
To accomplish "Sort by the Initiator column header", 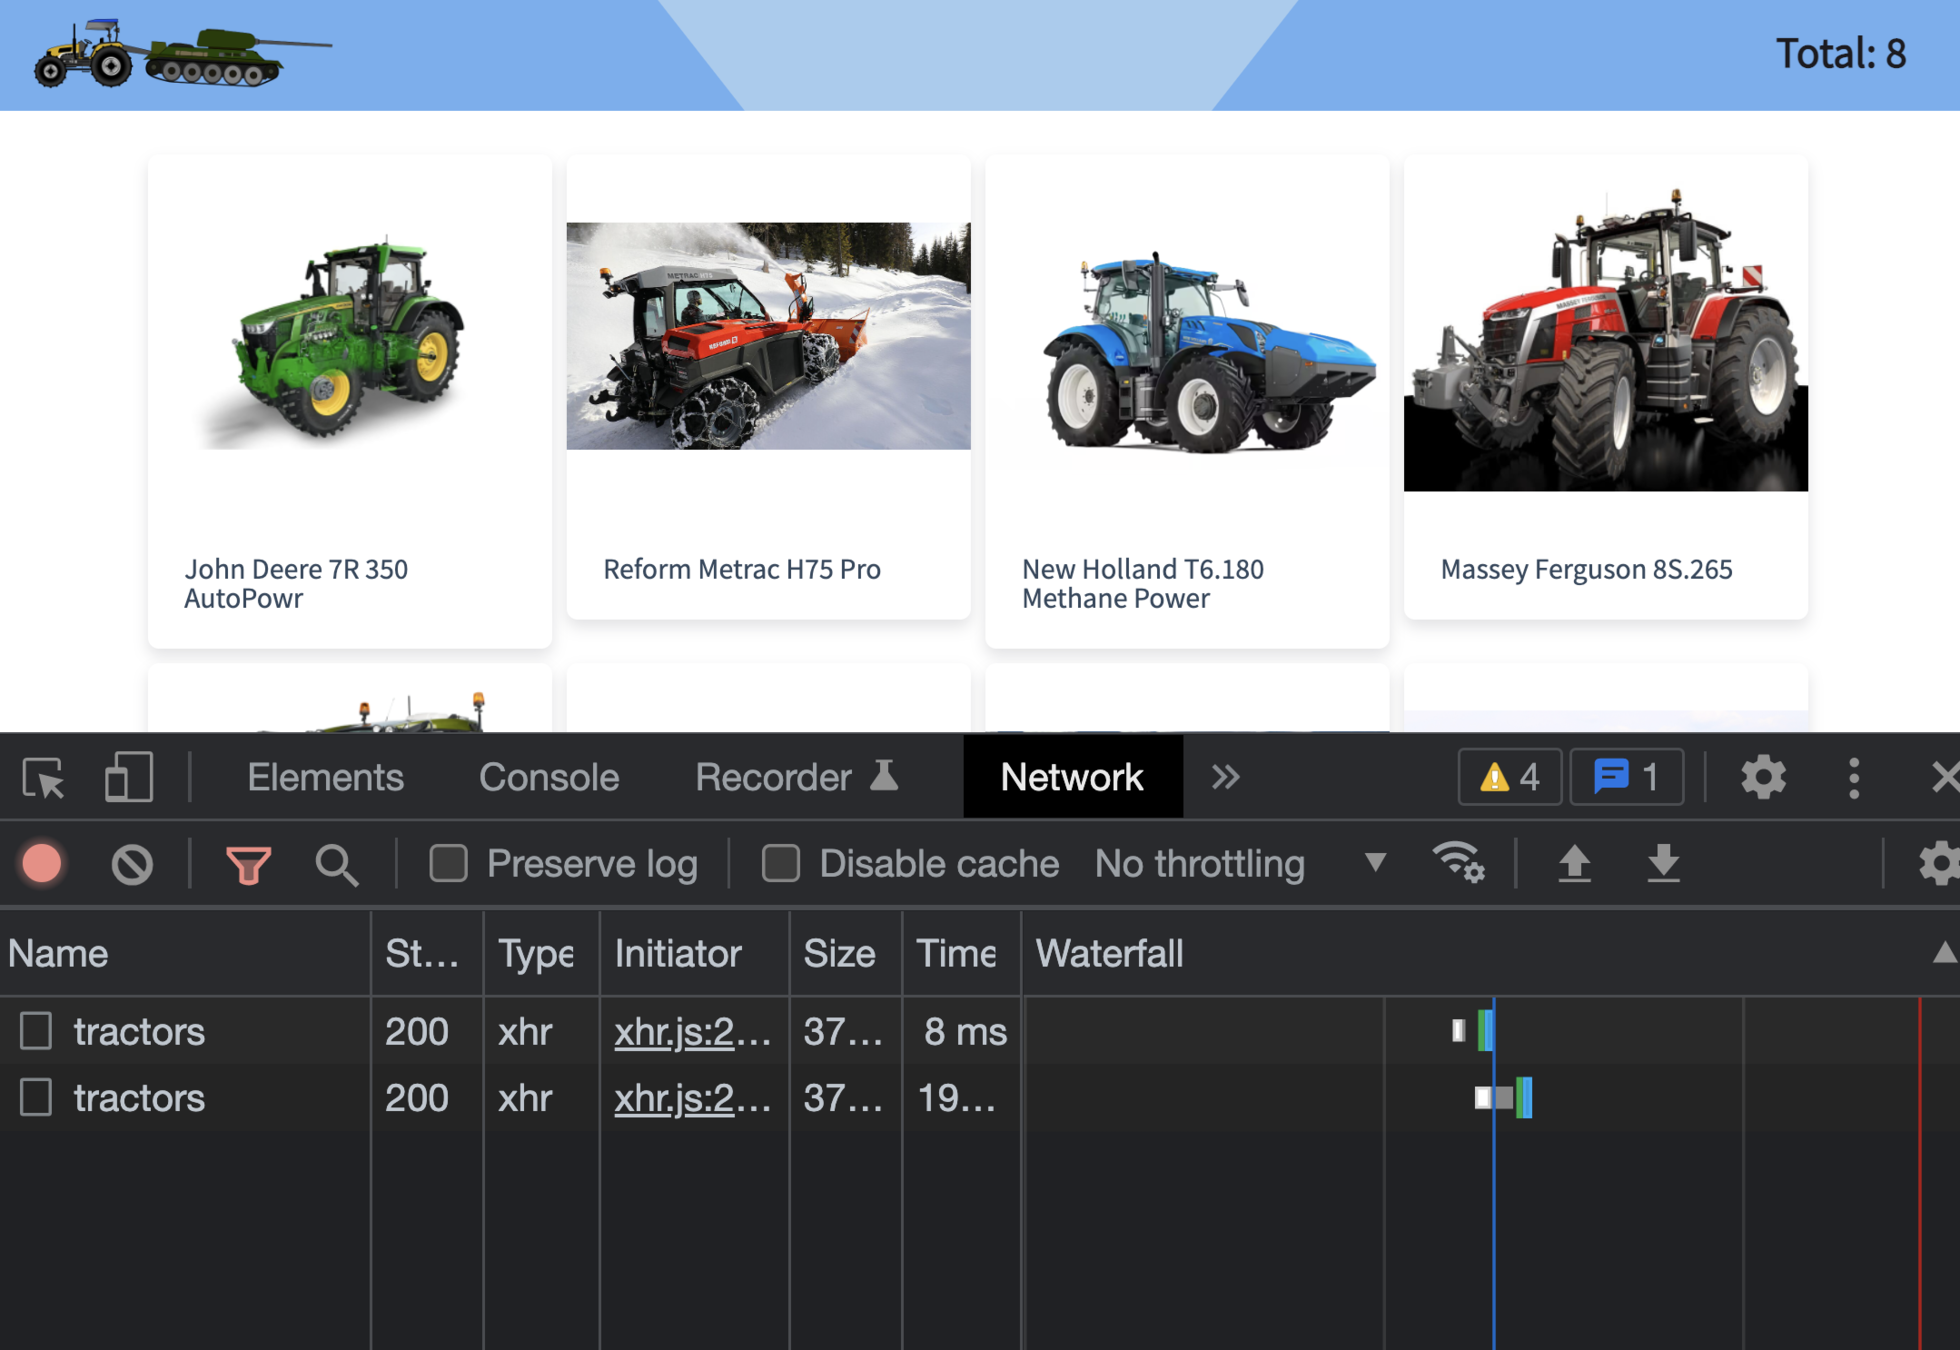I will (x=694, y=953).
